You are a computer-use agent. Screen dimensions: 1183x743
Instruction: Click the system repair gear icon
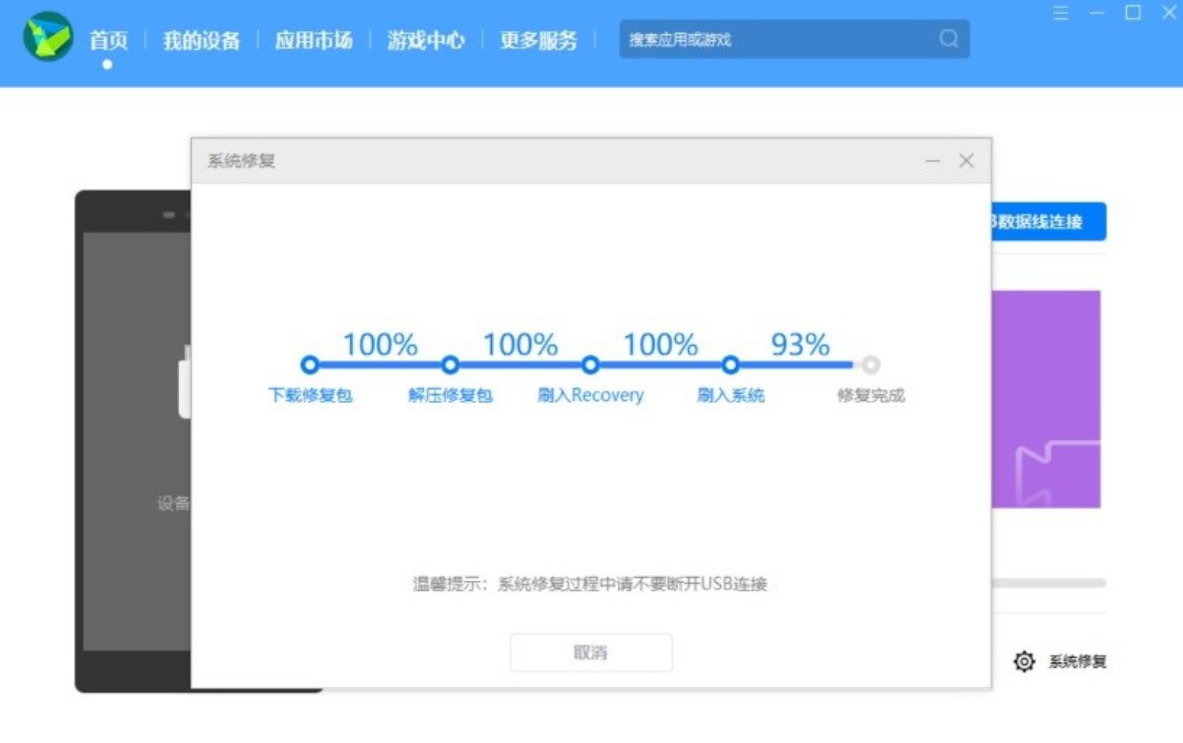click(x=1024, y=661)
